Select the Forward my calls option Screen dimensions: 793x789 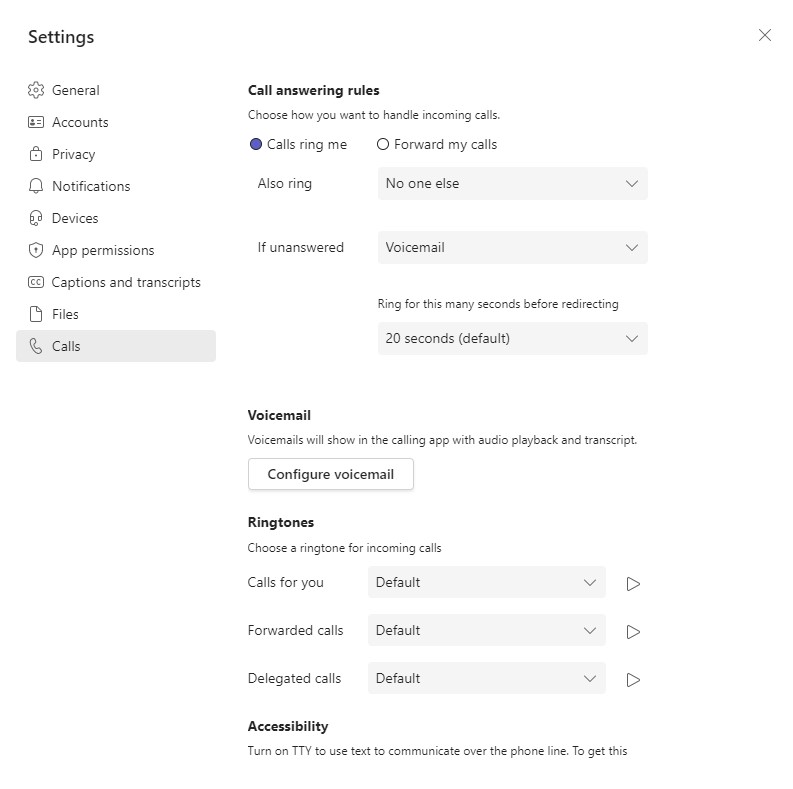pos(437,145)
